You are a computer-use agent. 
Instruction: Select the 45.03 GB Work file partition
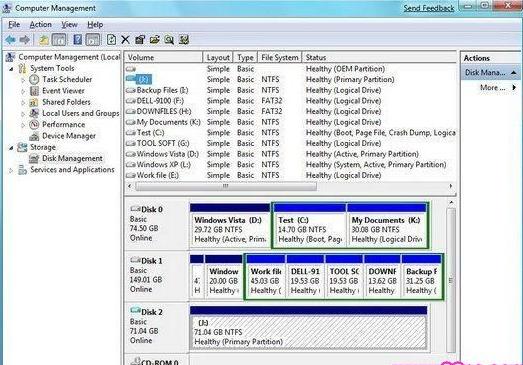(x=266, y=276)
